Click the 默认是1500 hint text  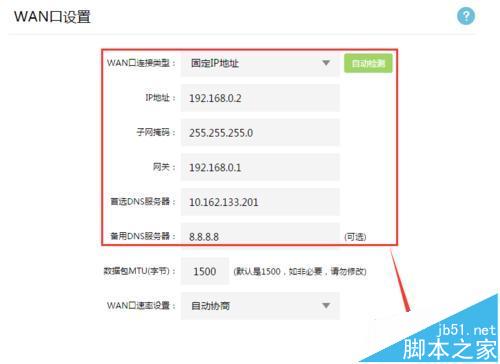pos(300,271)
